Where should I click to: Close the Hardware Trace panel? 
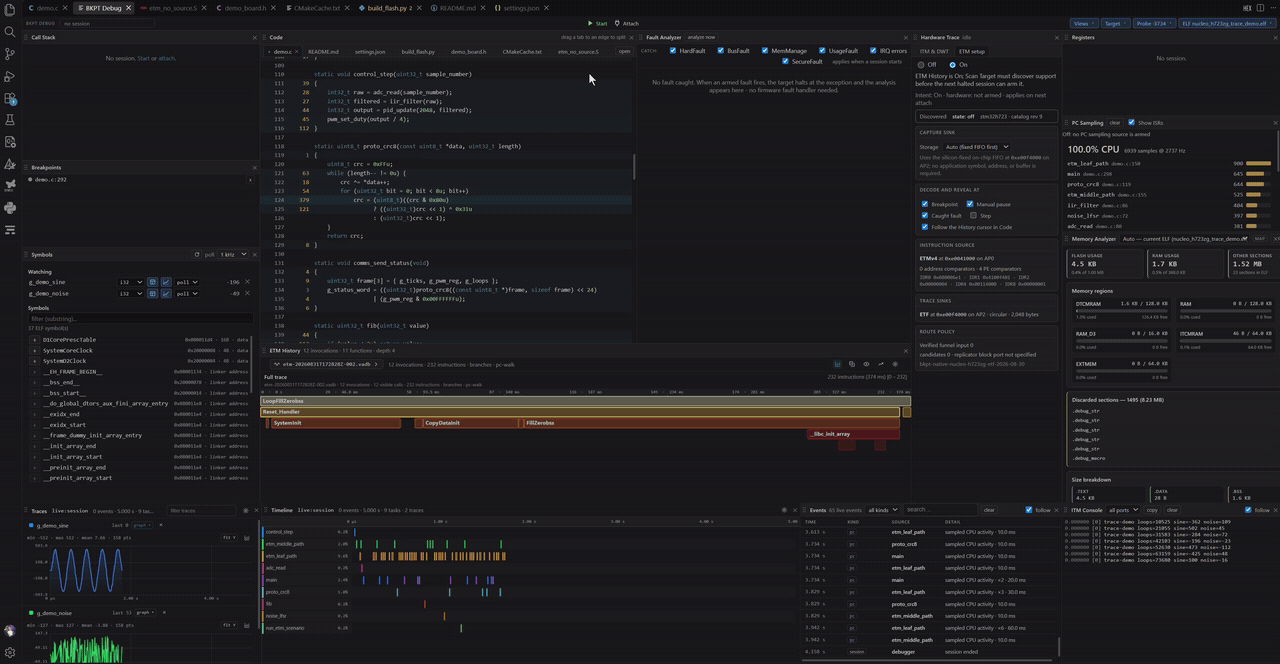[x=1056, y=37]
